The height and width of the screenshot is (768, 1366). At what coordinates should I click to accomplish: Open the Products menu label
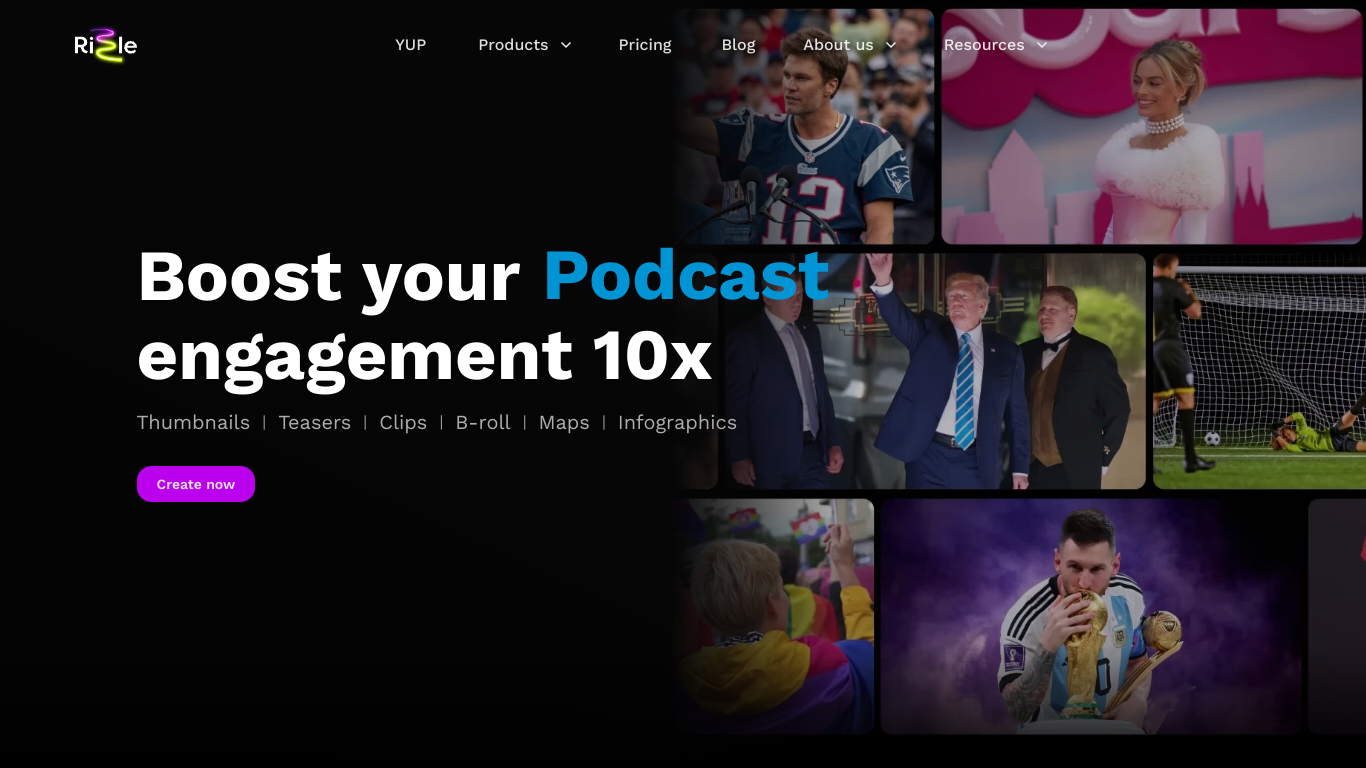[x=513, y=45]
